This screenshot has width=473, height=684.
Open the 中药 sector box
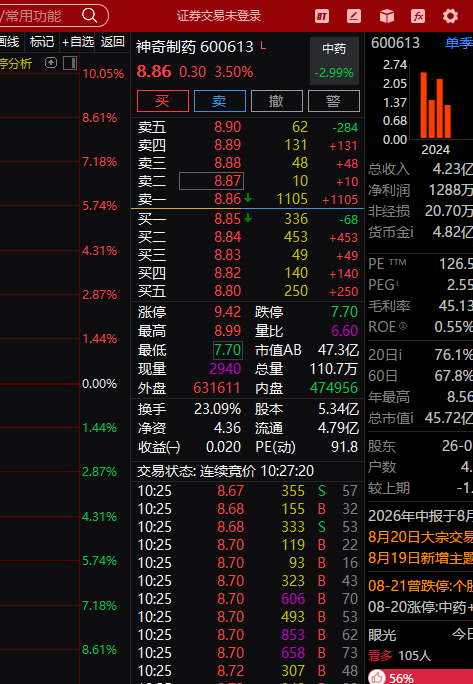[x=334, y=61]
